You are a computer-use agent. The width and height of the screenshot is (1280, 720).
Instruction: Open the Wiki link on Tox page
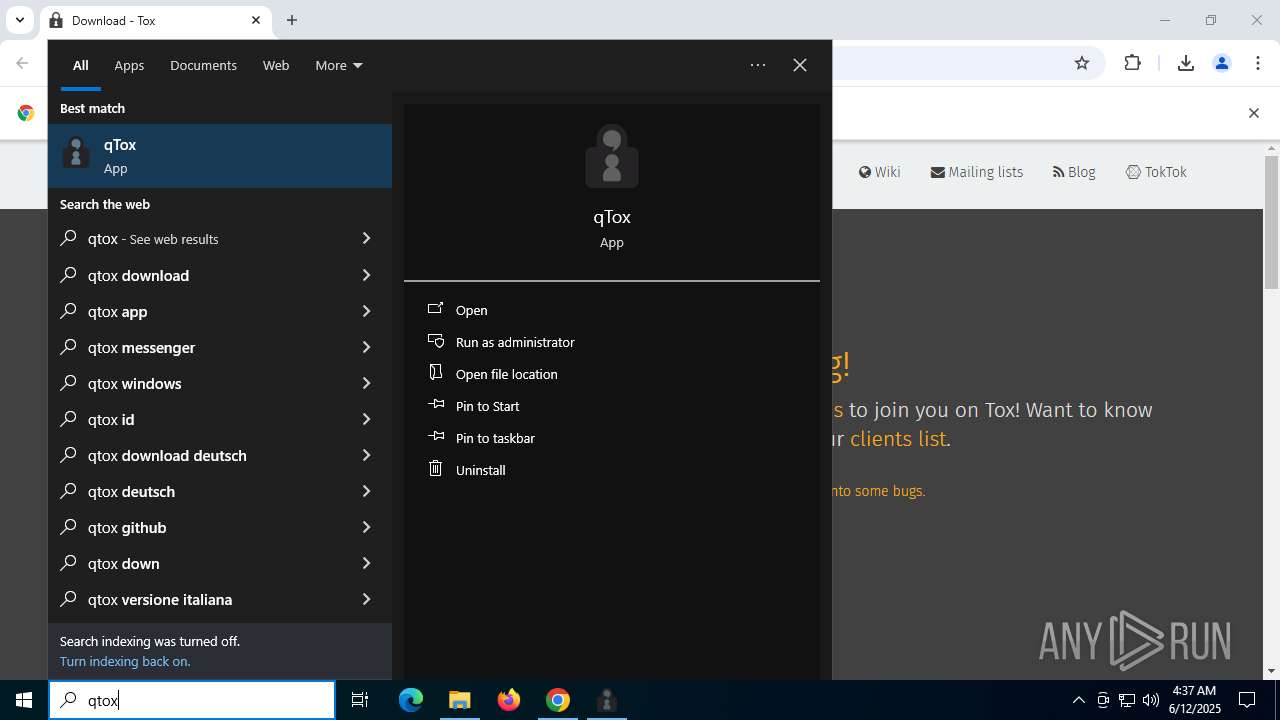880,172
